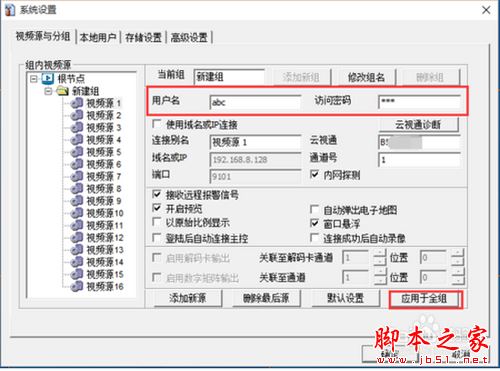The height and width of the screenshot is (371, 500).
Task: Click the camera icon of 视频源 5
Action: [77, 152]
